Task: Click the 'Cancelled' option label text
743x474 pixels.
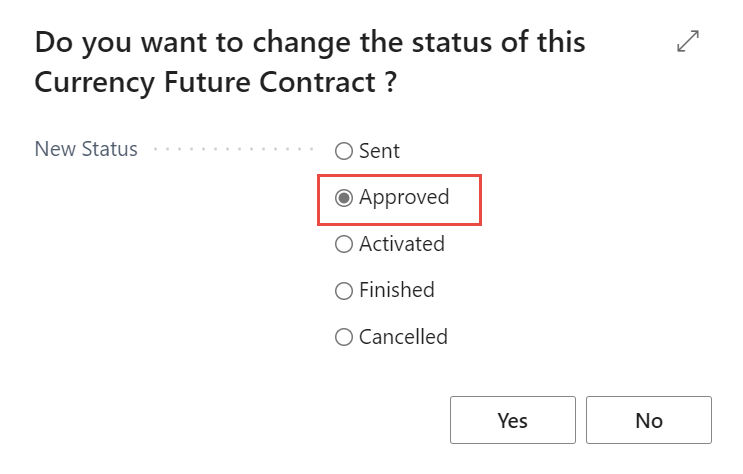Action: tap(403, 337)
